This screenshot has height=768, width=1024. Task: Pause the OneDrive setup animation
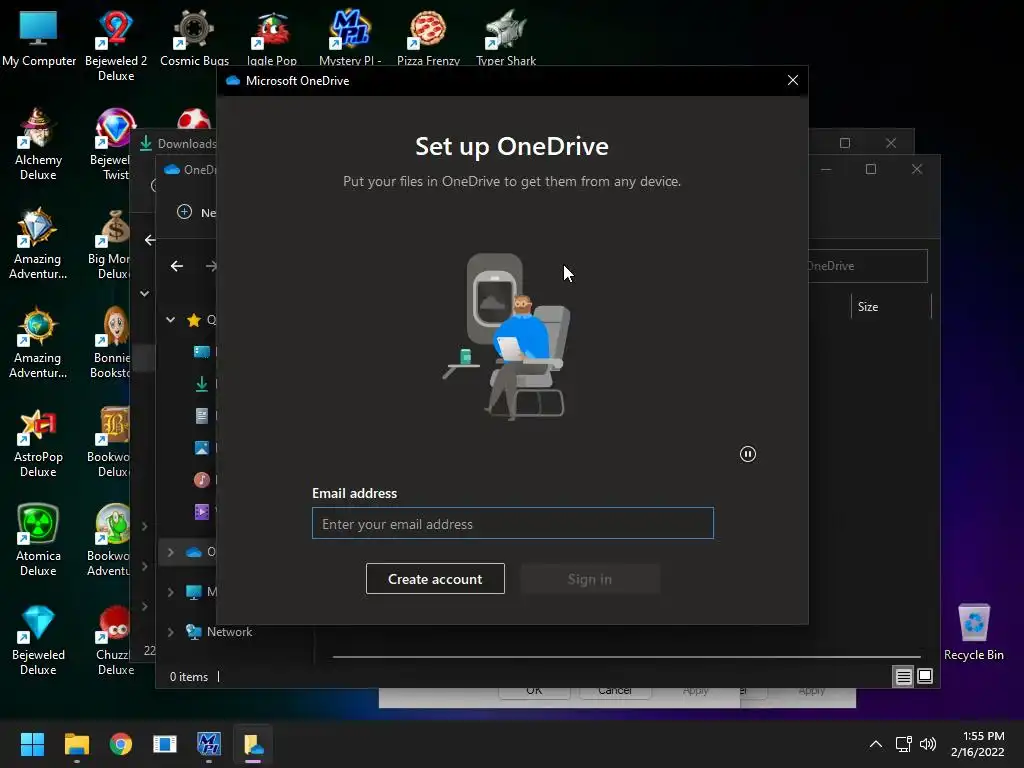pyautogui.click(x=748, y=454)
